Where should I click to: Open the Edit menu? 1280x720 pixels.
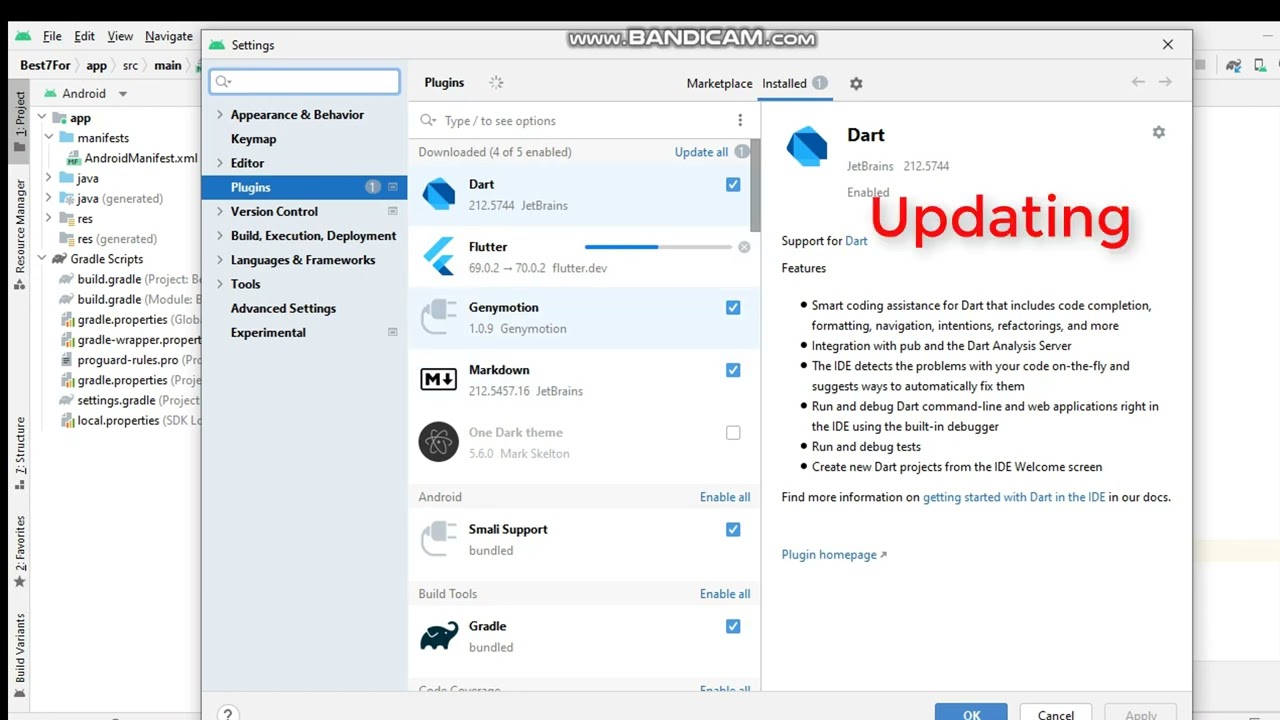[x=84, y=36]
